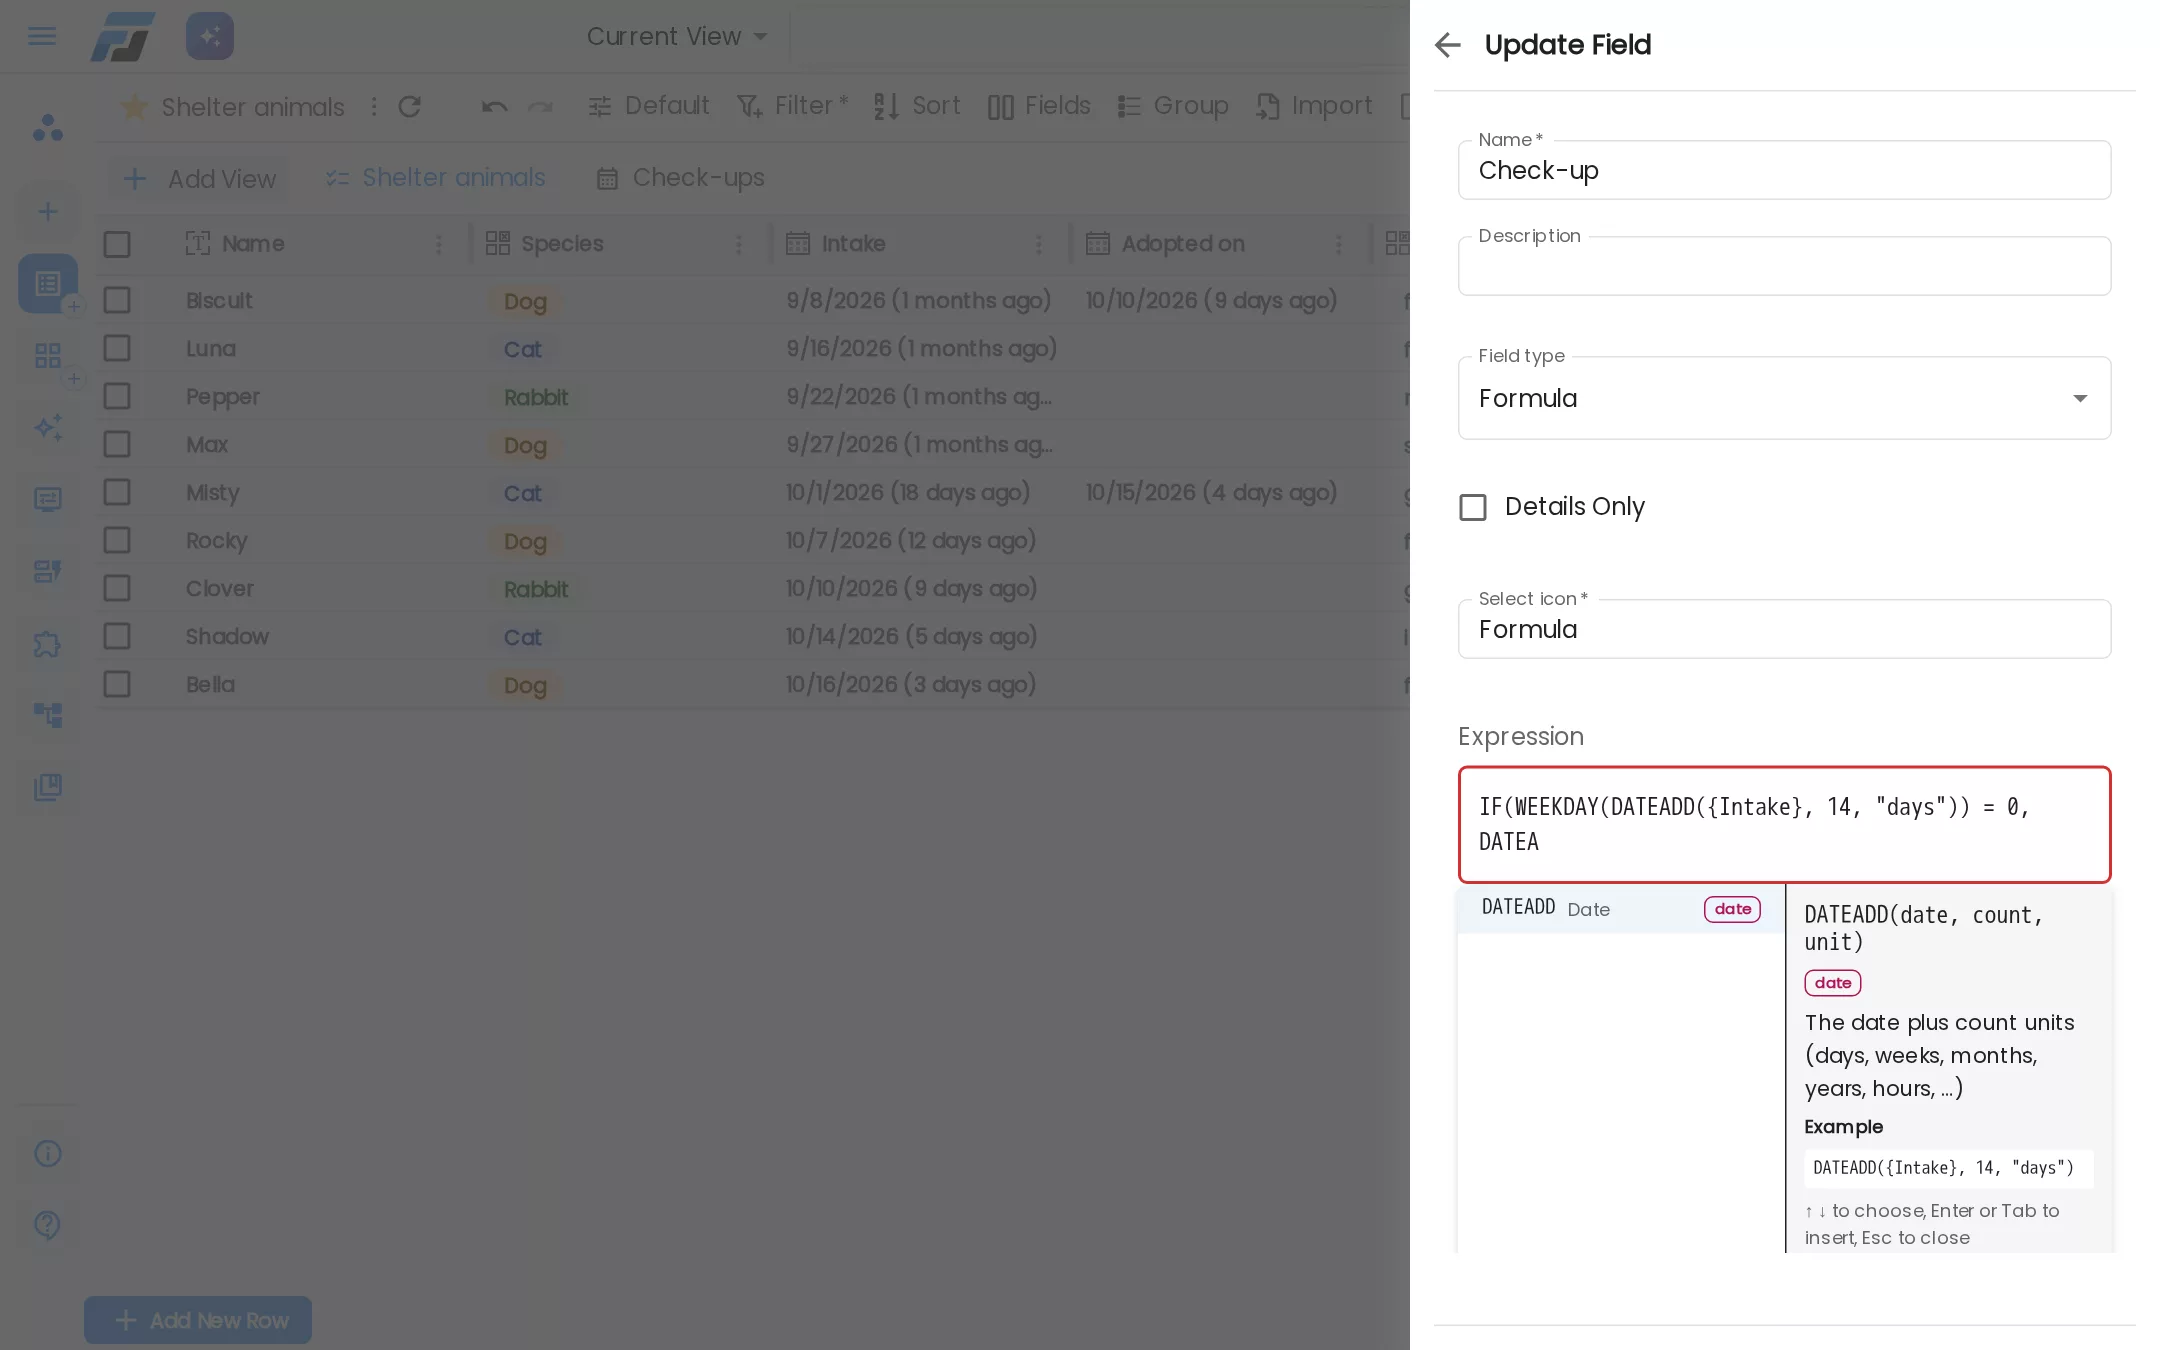
Task: Click the help question mark icon
Action: [47, 1224]
